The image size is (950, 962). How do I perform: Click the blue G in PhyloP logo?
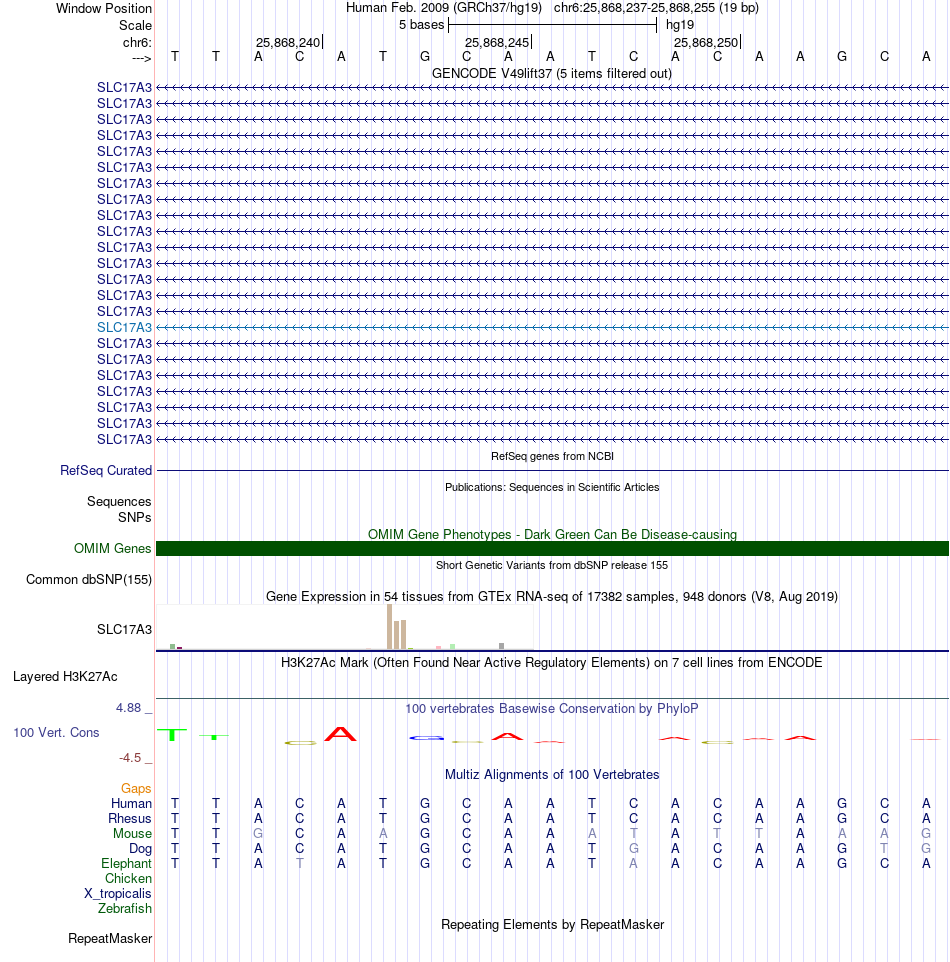click(x=427, y=737)
